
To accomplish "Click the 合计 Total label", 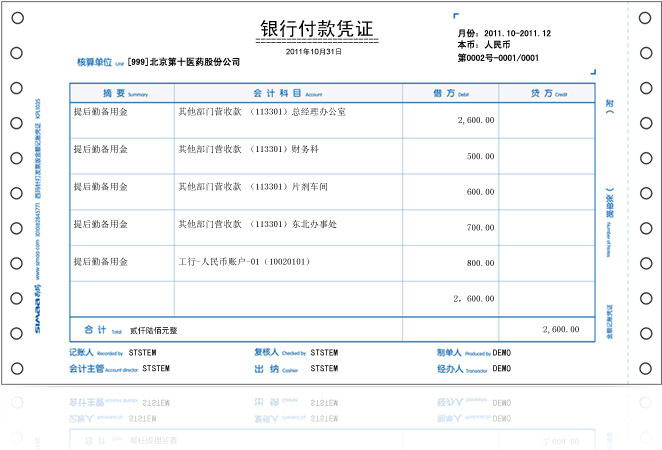I will [x=103, y=330].
